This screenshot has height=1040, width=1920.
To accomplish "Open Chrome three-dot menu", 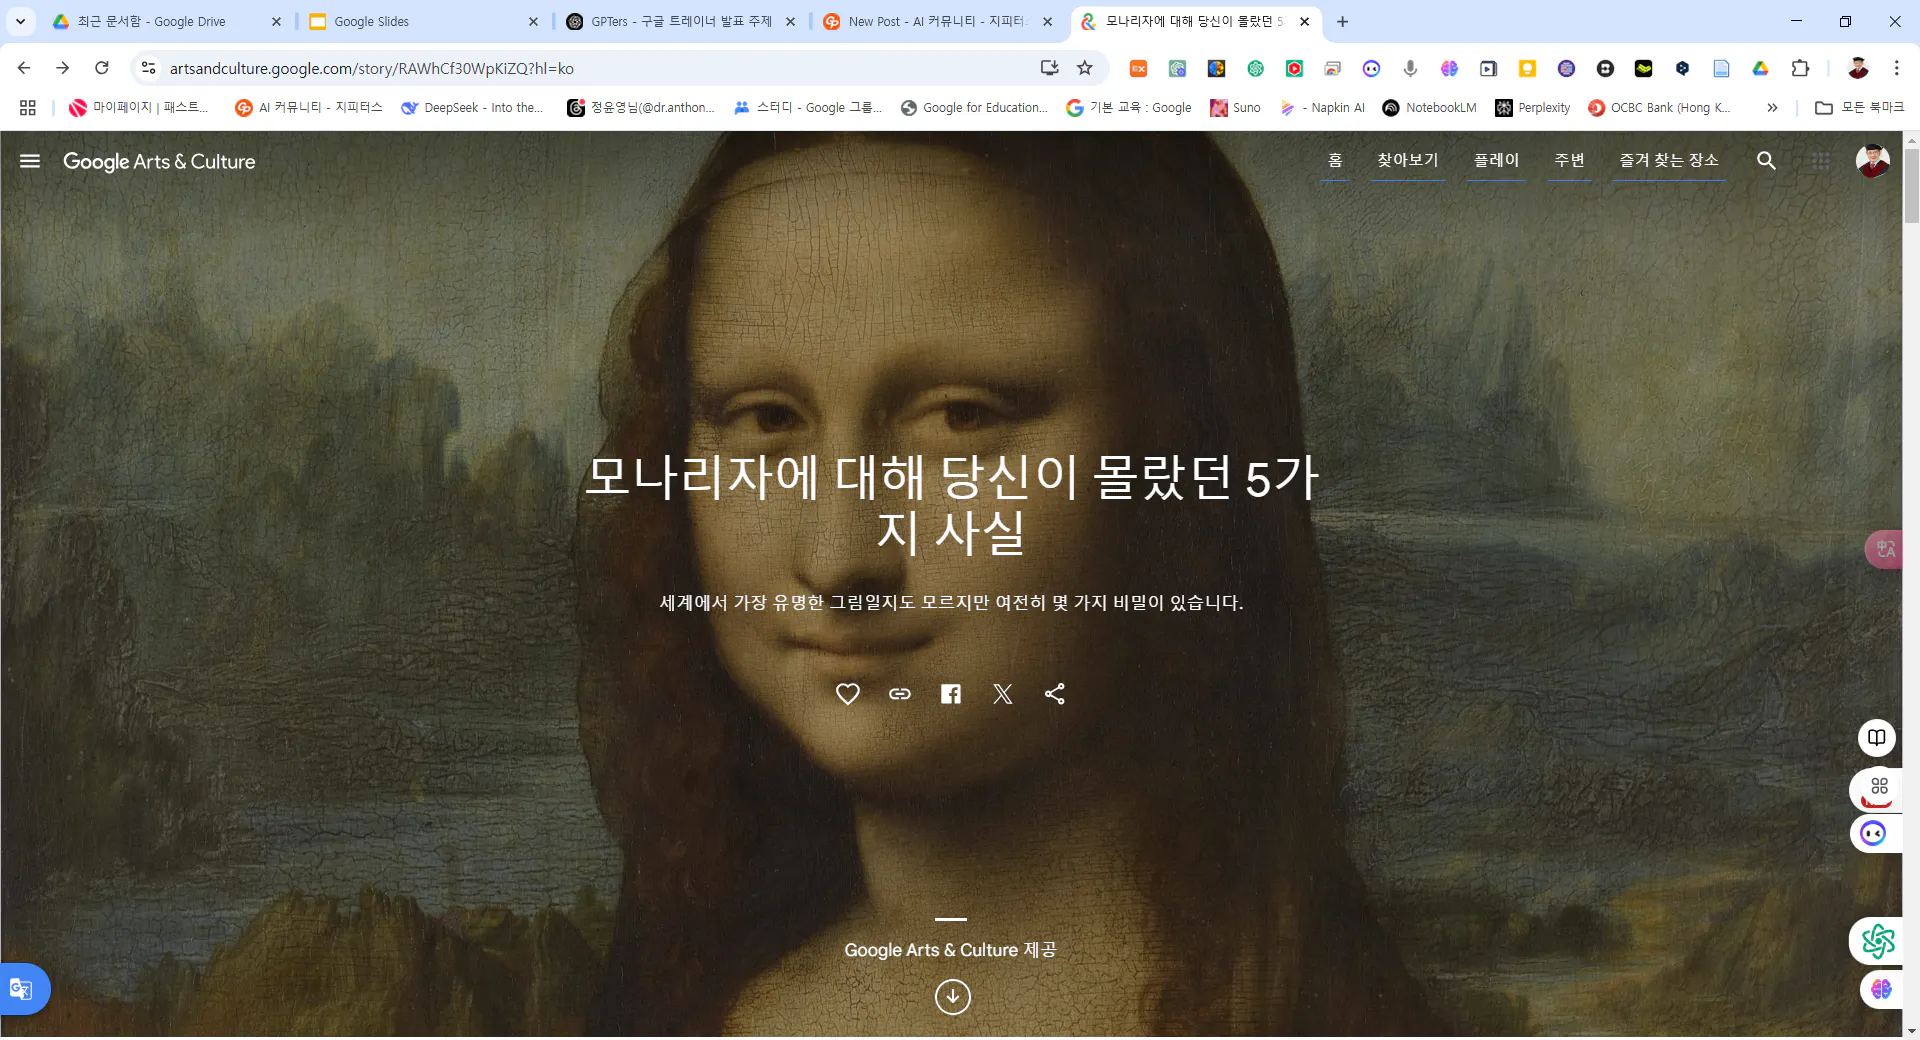I will [x=1896, y=68].
